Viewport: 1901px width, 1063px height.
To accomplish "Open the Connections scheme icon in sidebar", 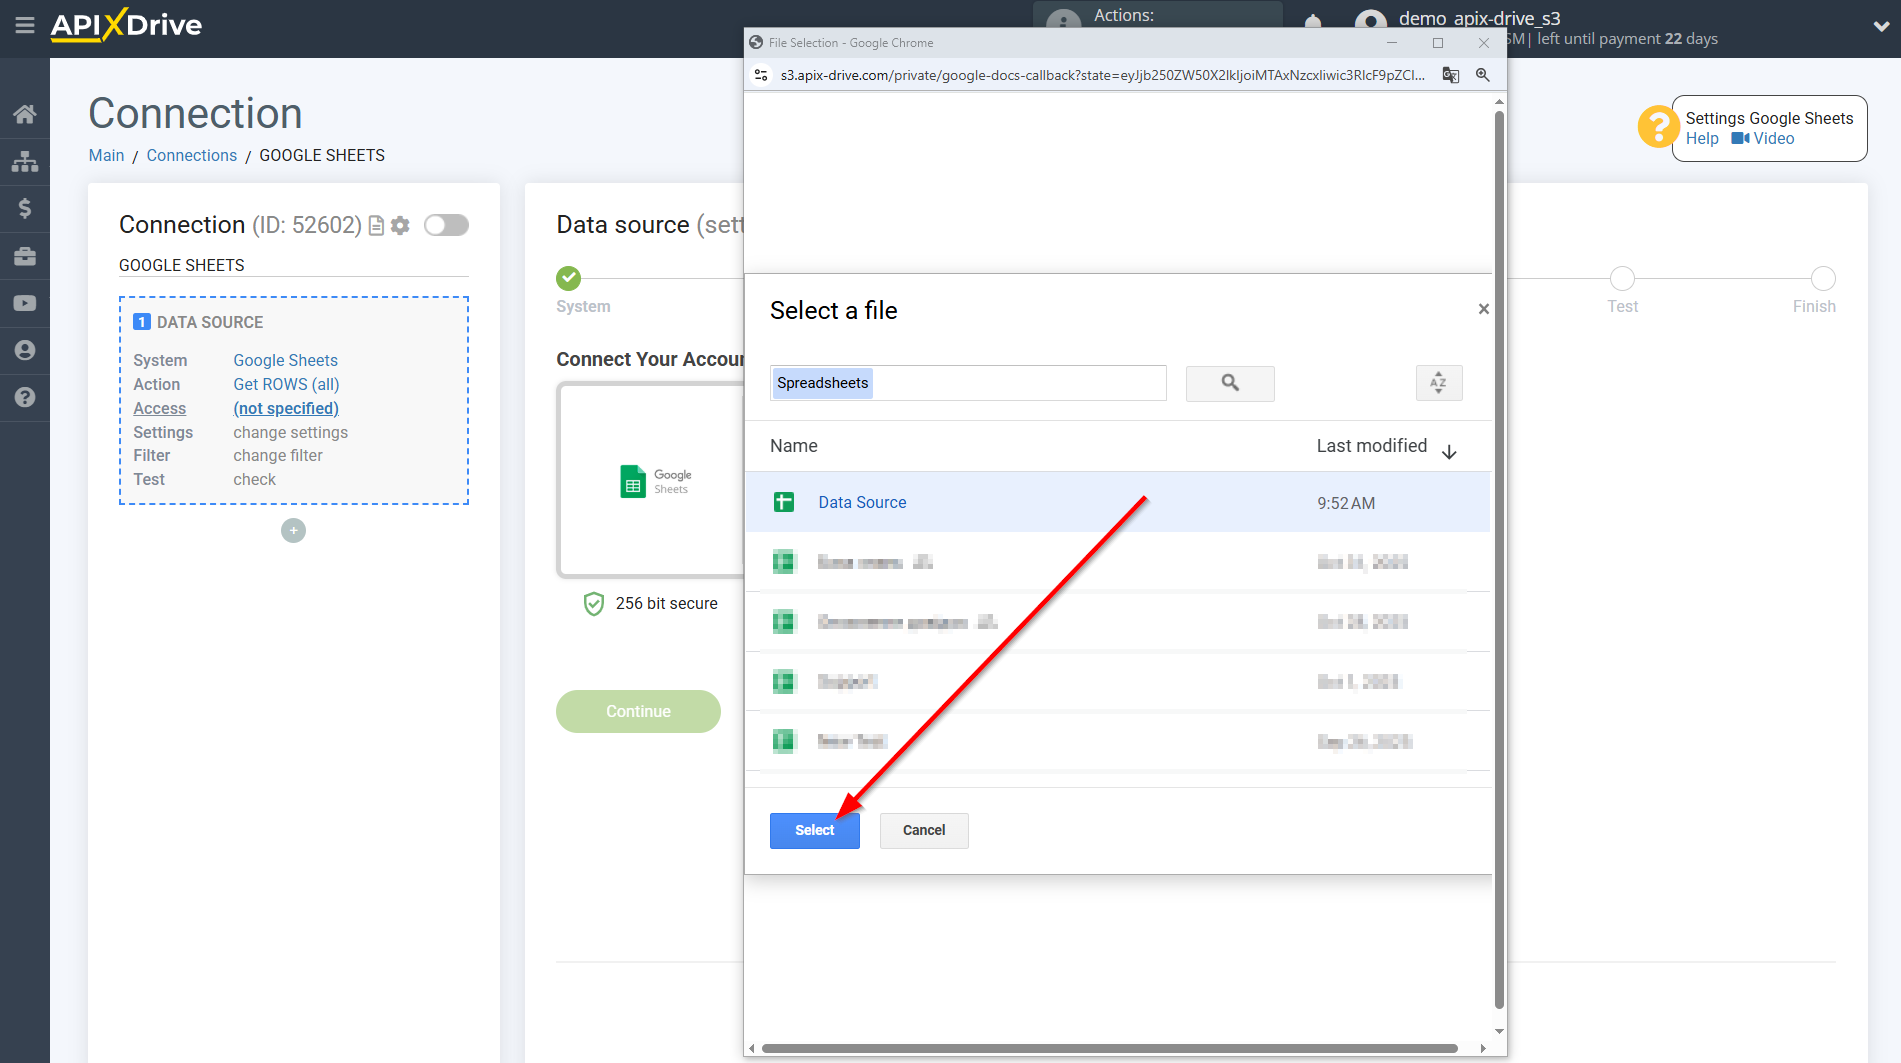I will pos(25,161).
